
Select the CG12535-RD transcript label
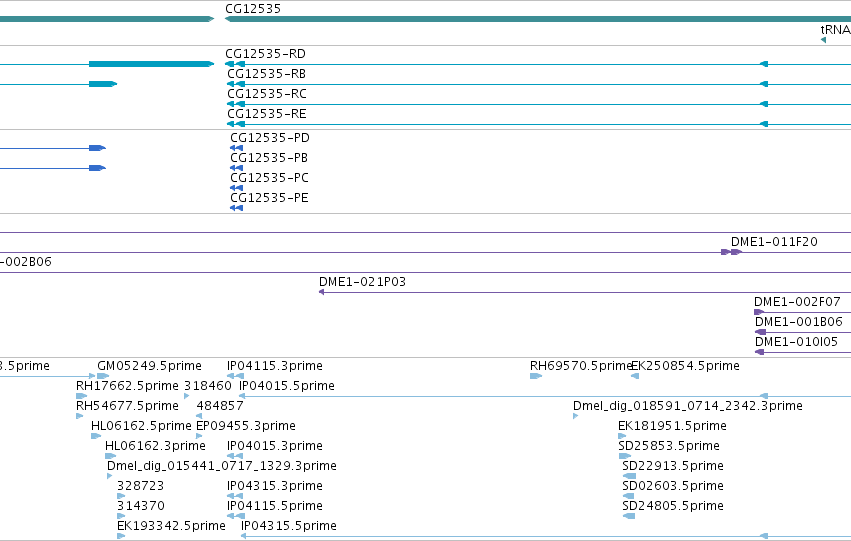click(265, 54)
